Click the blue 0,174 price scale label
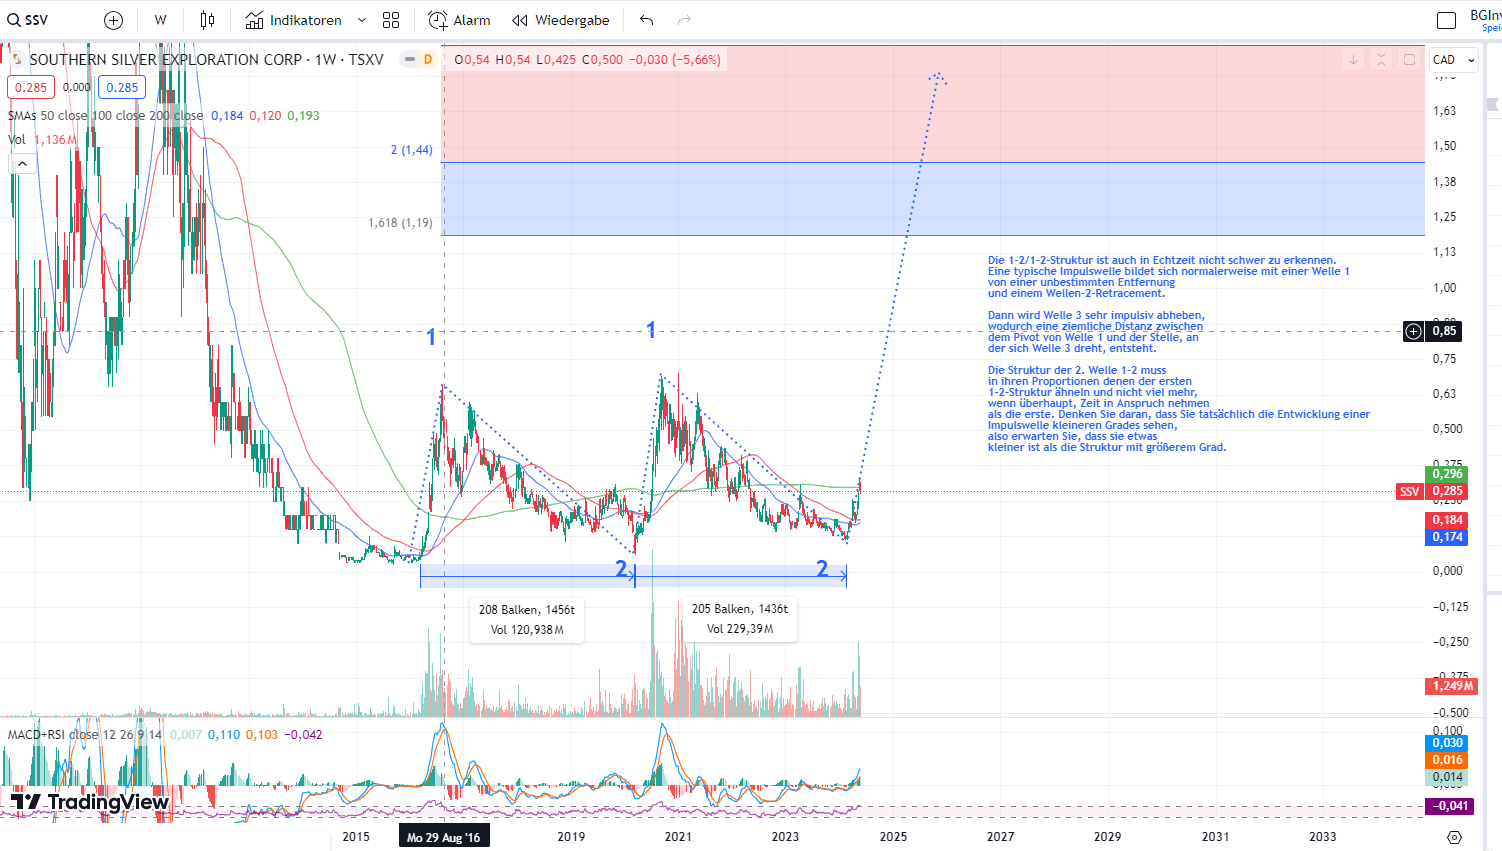1502x851 pixels. pos(1447,537)
